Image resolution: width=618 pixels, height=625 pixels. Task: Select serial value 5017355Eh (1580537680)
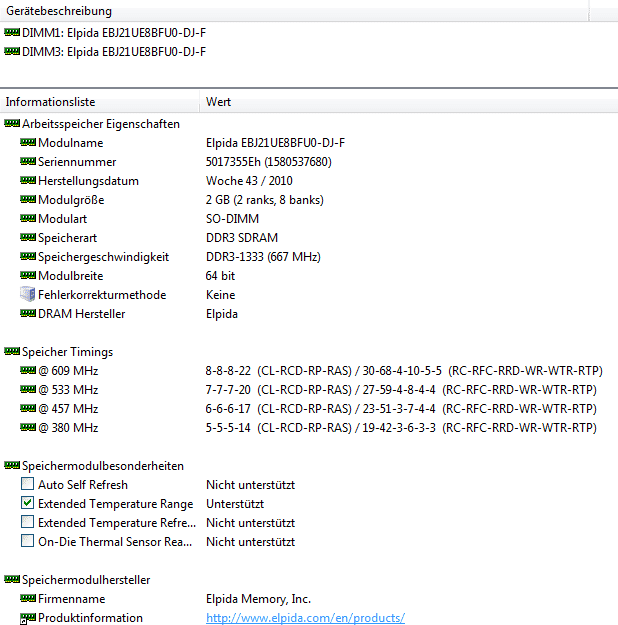(x=269, y=162)
